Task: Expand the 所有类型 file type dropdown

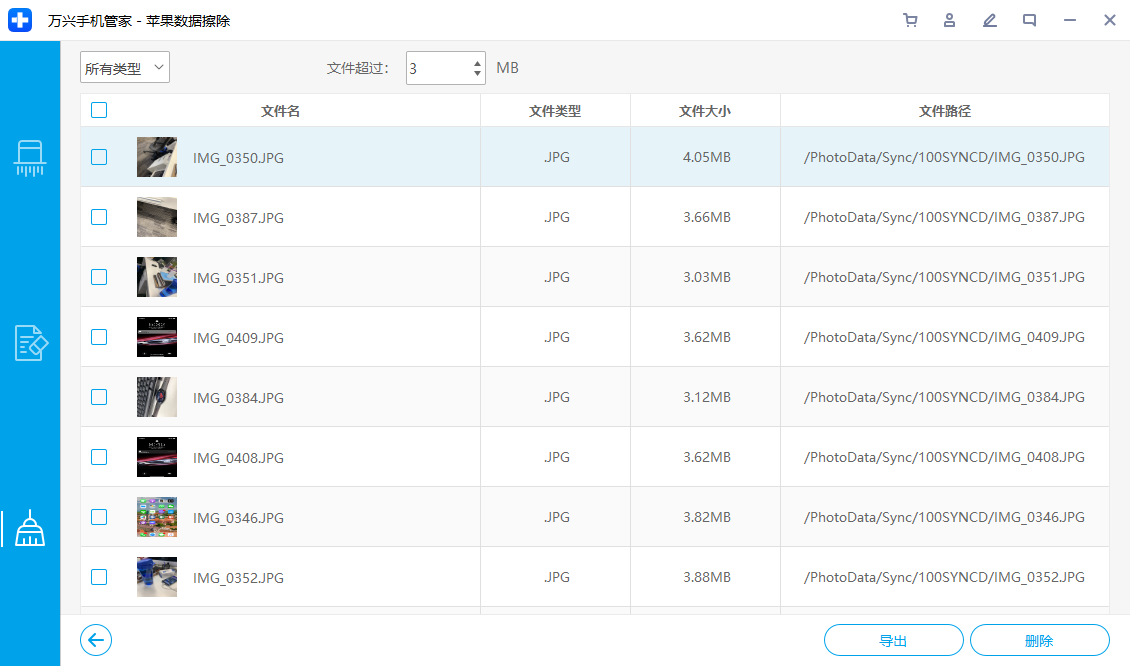Action: [x=125, y=68]
